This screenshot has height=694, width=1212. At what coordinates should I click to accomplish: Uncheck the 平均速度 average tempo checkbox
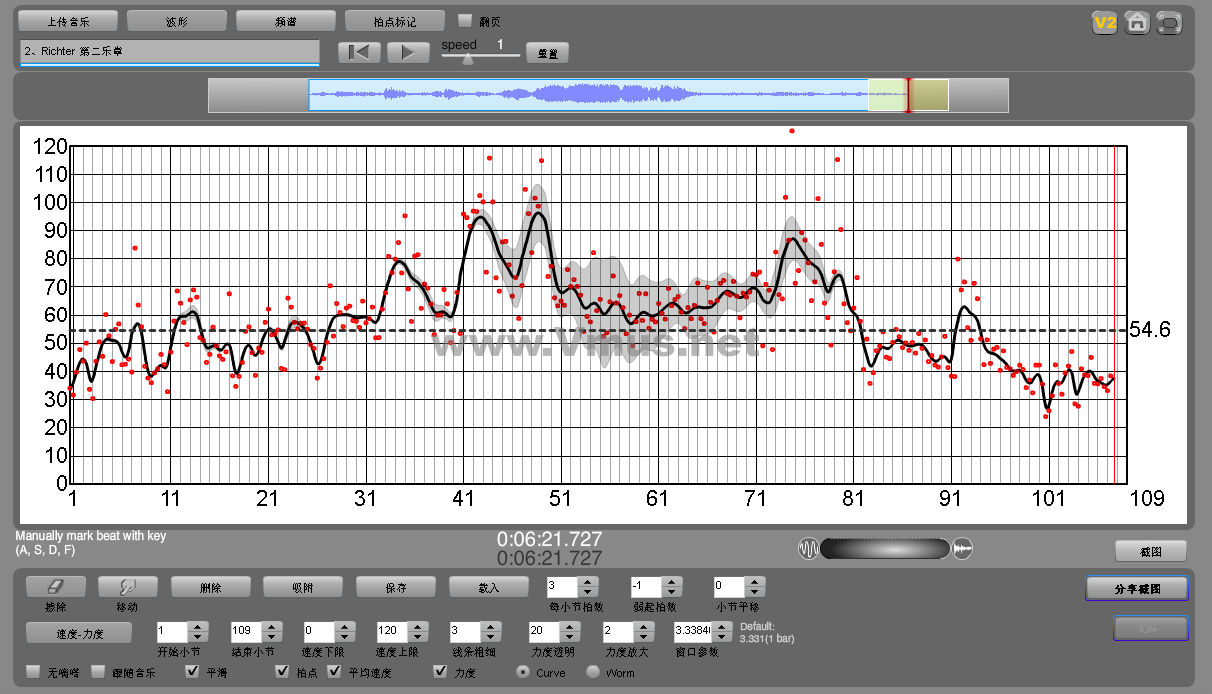(335, 672)
